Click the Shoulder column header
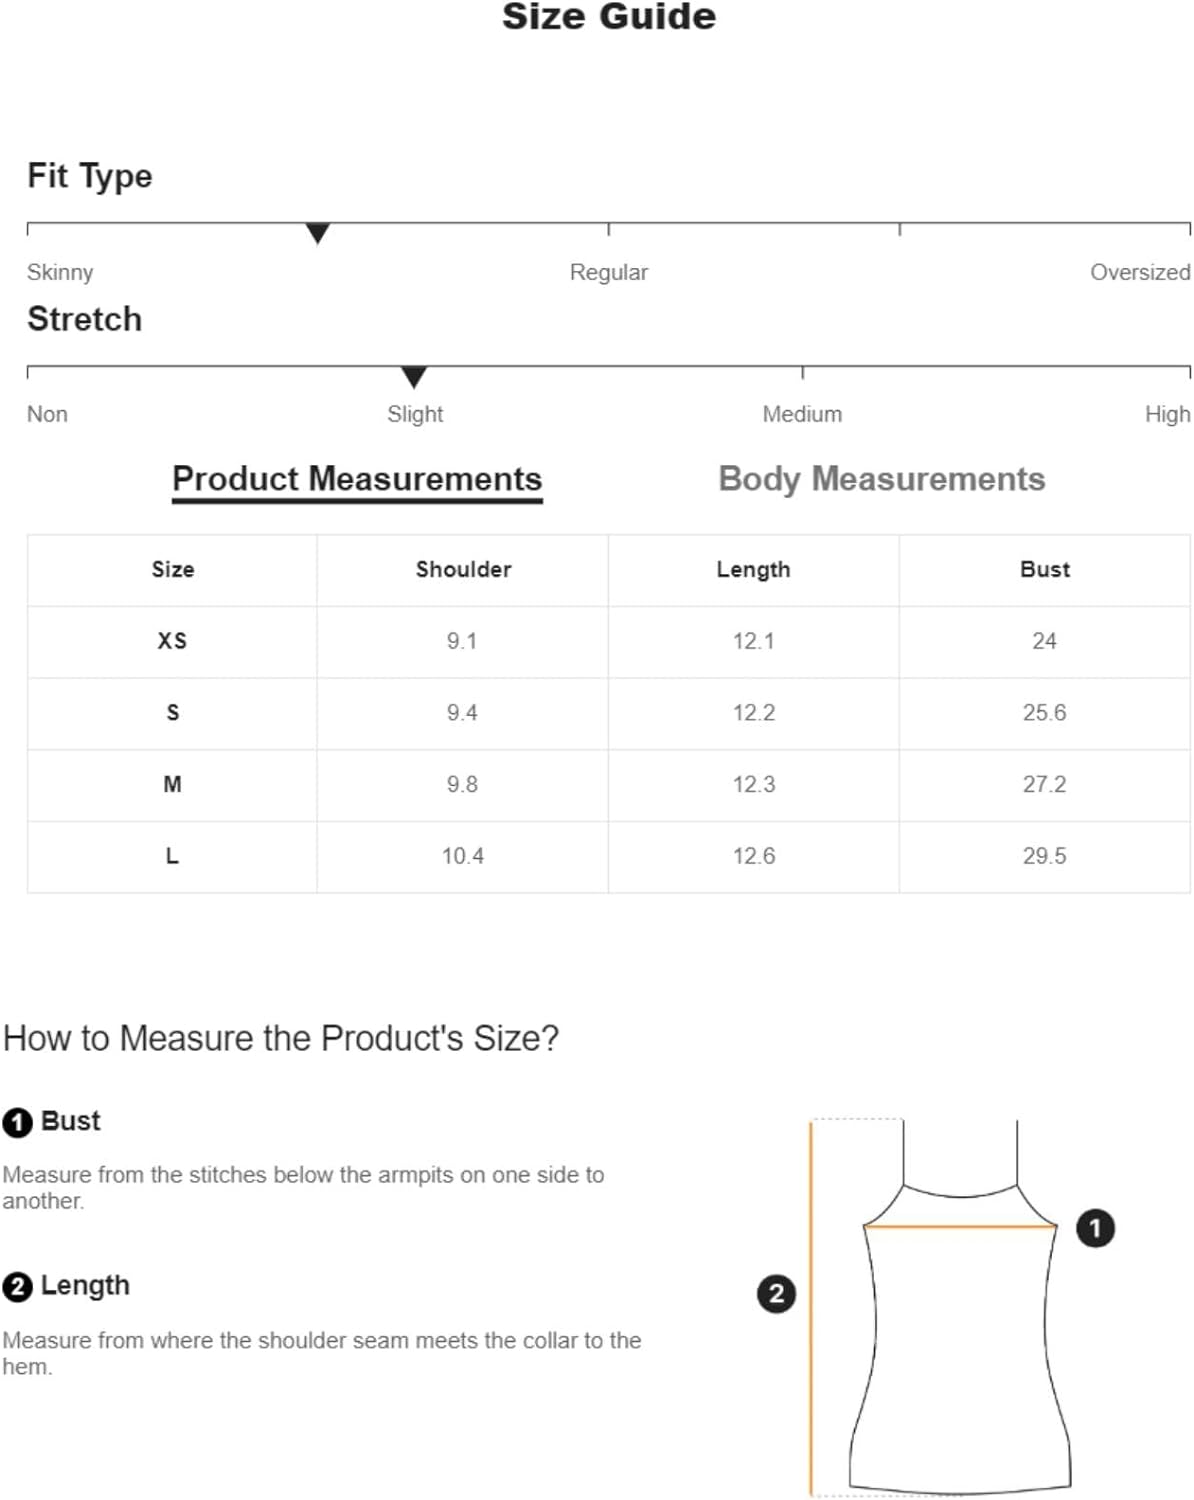1194x1500 pixels. click(463, 569)
